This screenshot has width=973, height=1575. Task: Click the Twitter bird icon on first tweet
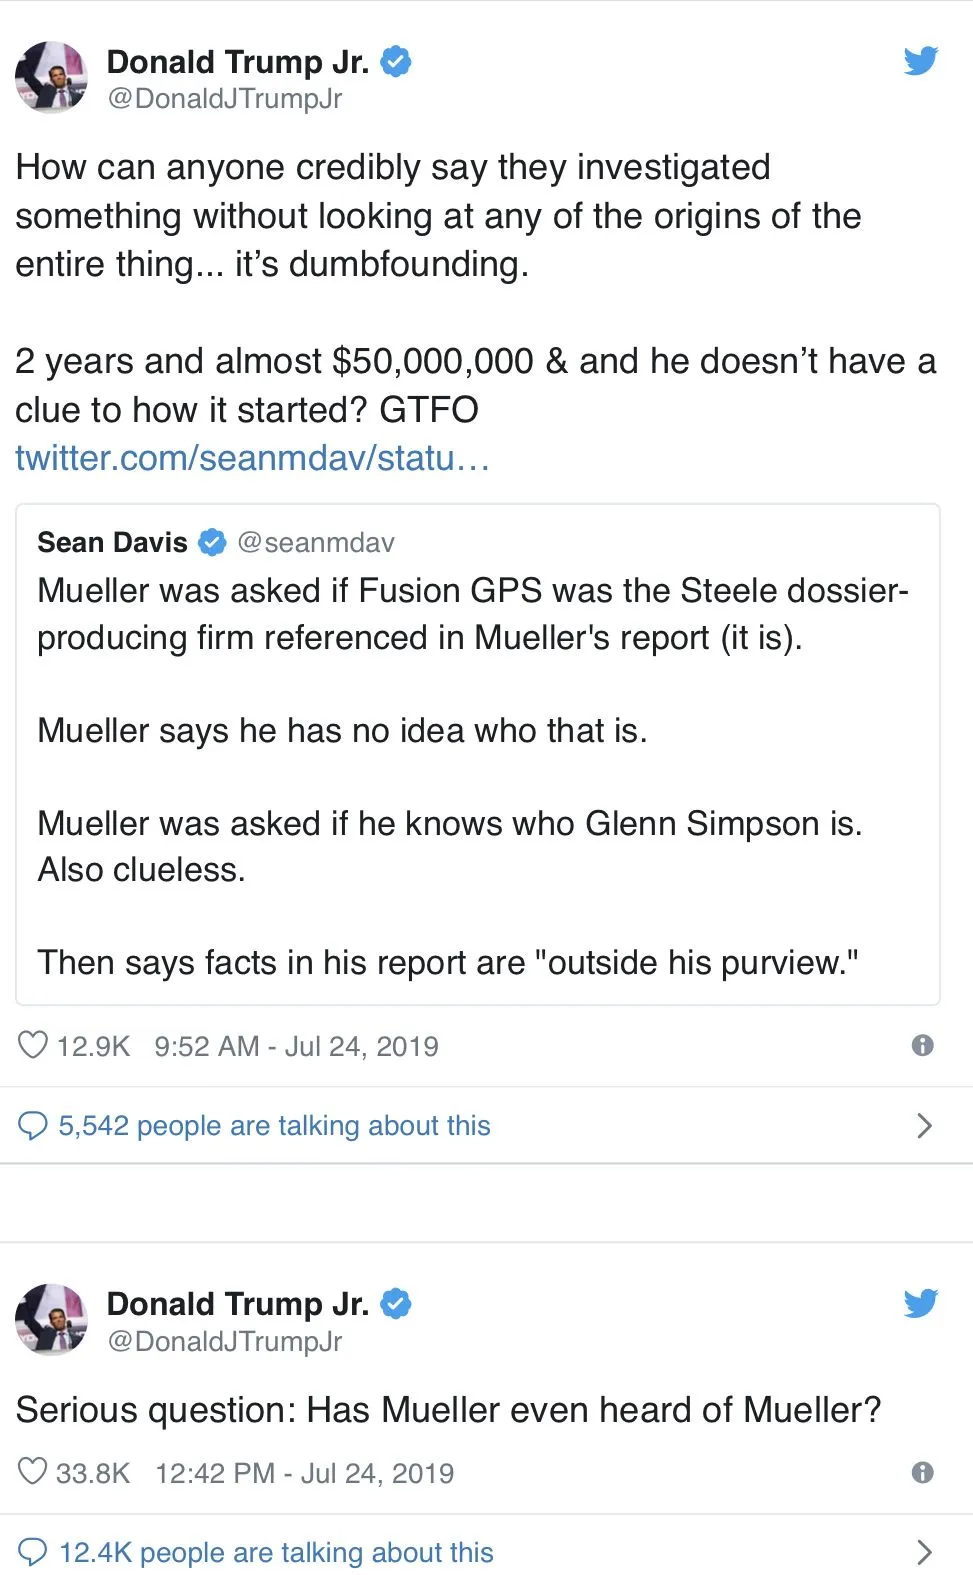tap(920, 61)
